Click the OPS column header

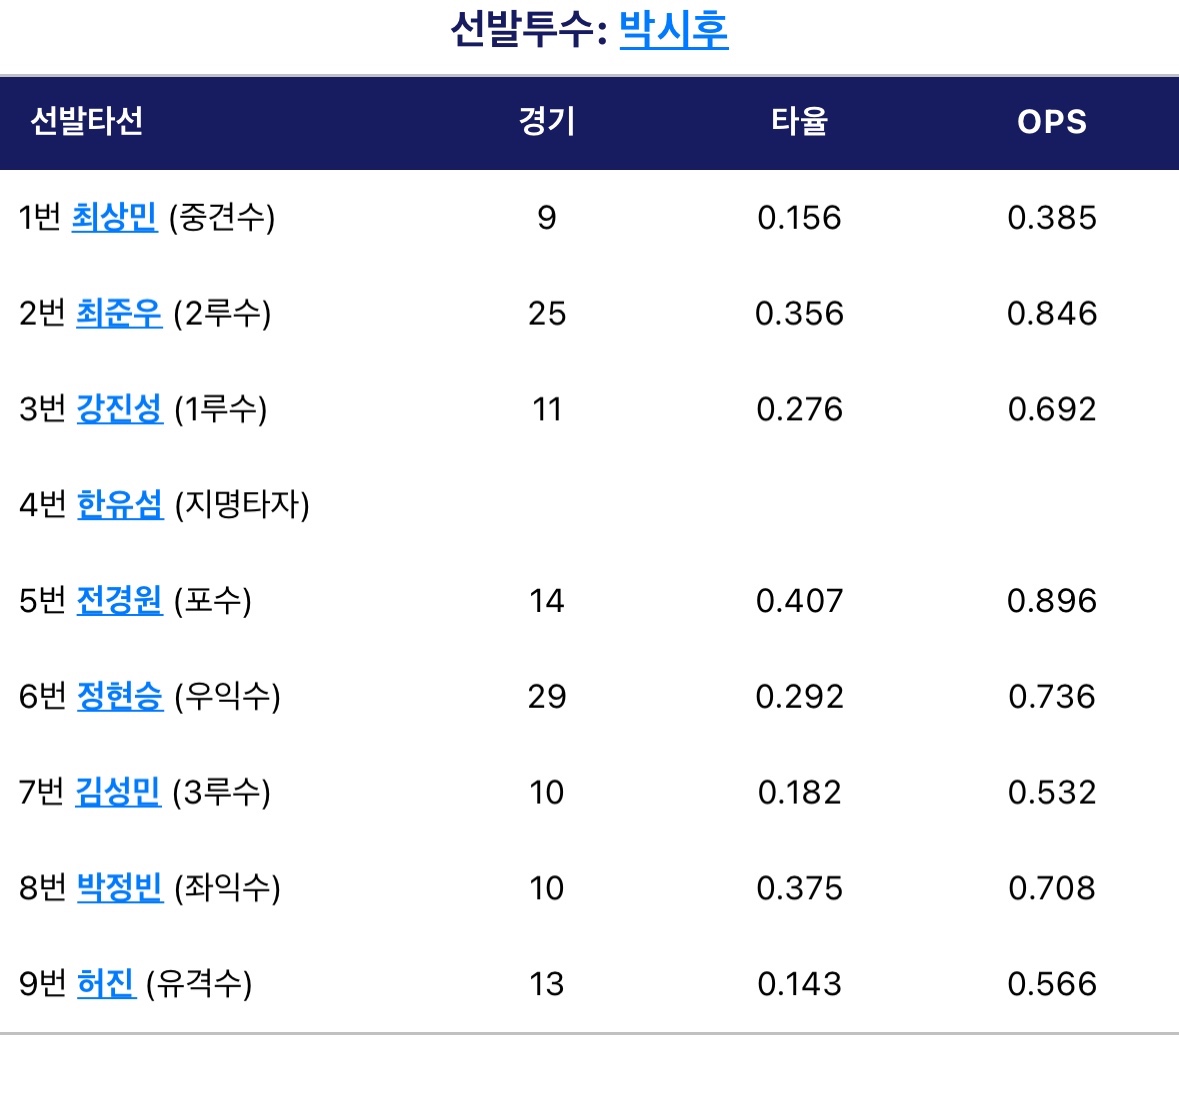[x=1051, y=122]
